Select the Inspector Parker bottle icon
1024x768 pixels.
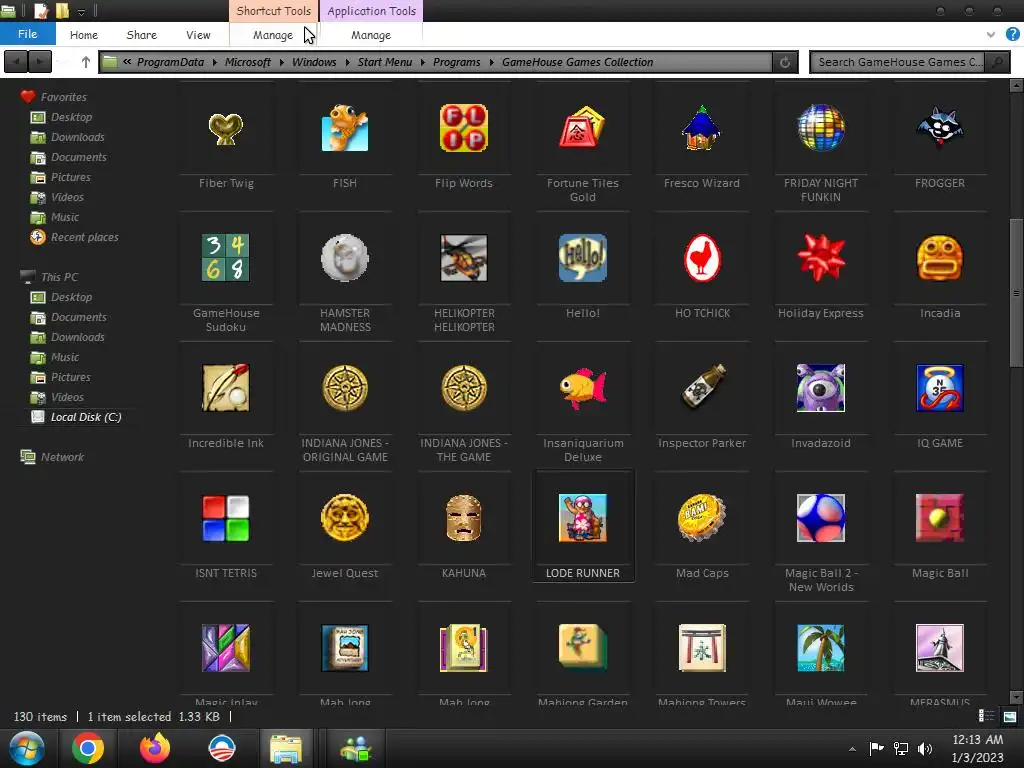pyautogui.click(x=701, y=388)
